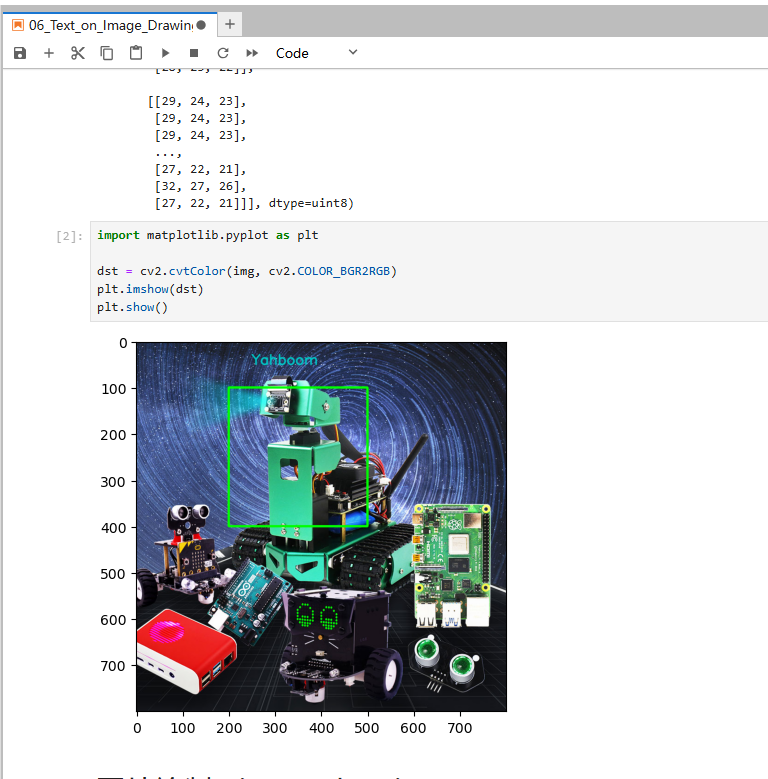This screenshot has height=779, width=768.
Task: Click the dtype=uint8 output text
Action: [311, 203]
